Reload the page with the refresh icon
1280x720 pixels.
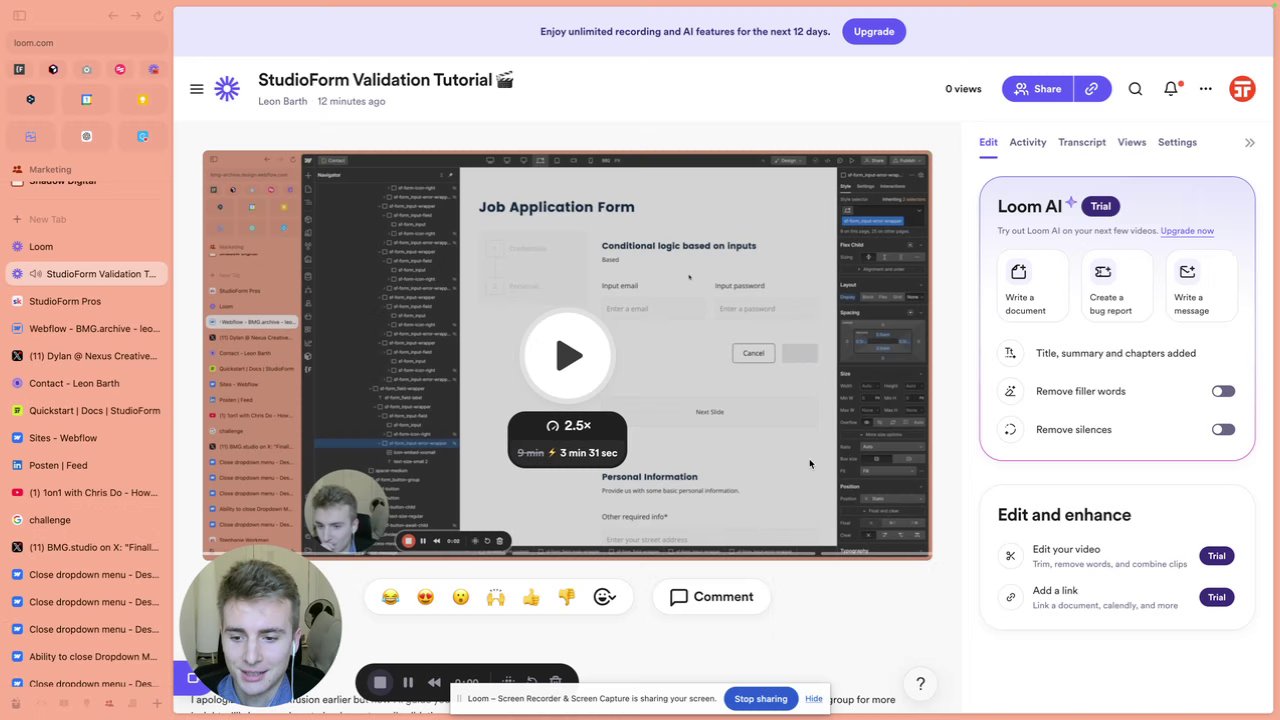160,15
